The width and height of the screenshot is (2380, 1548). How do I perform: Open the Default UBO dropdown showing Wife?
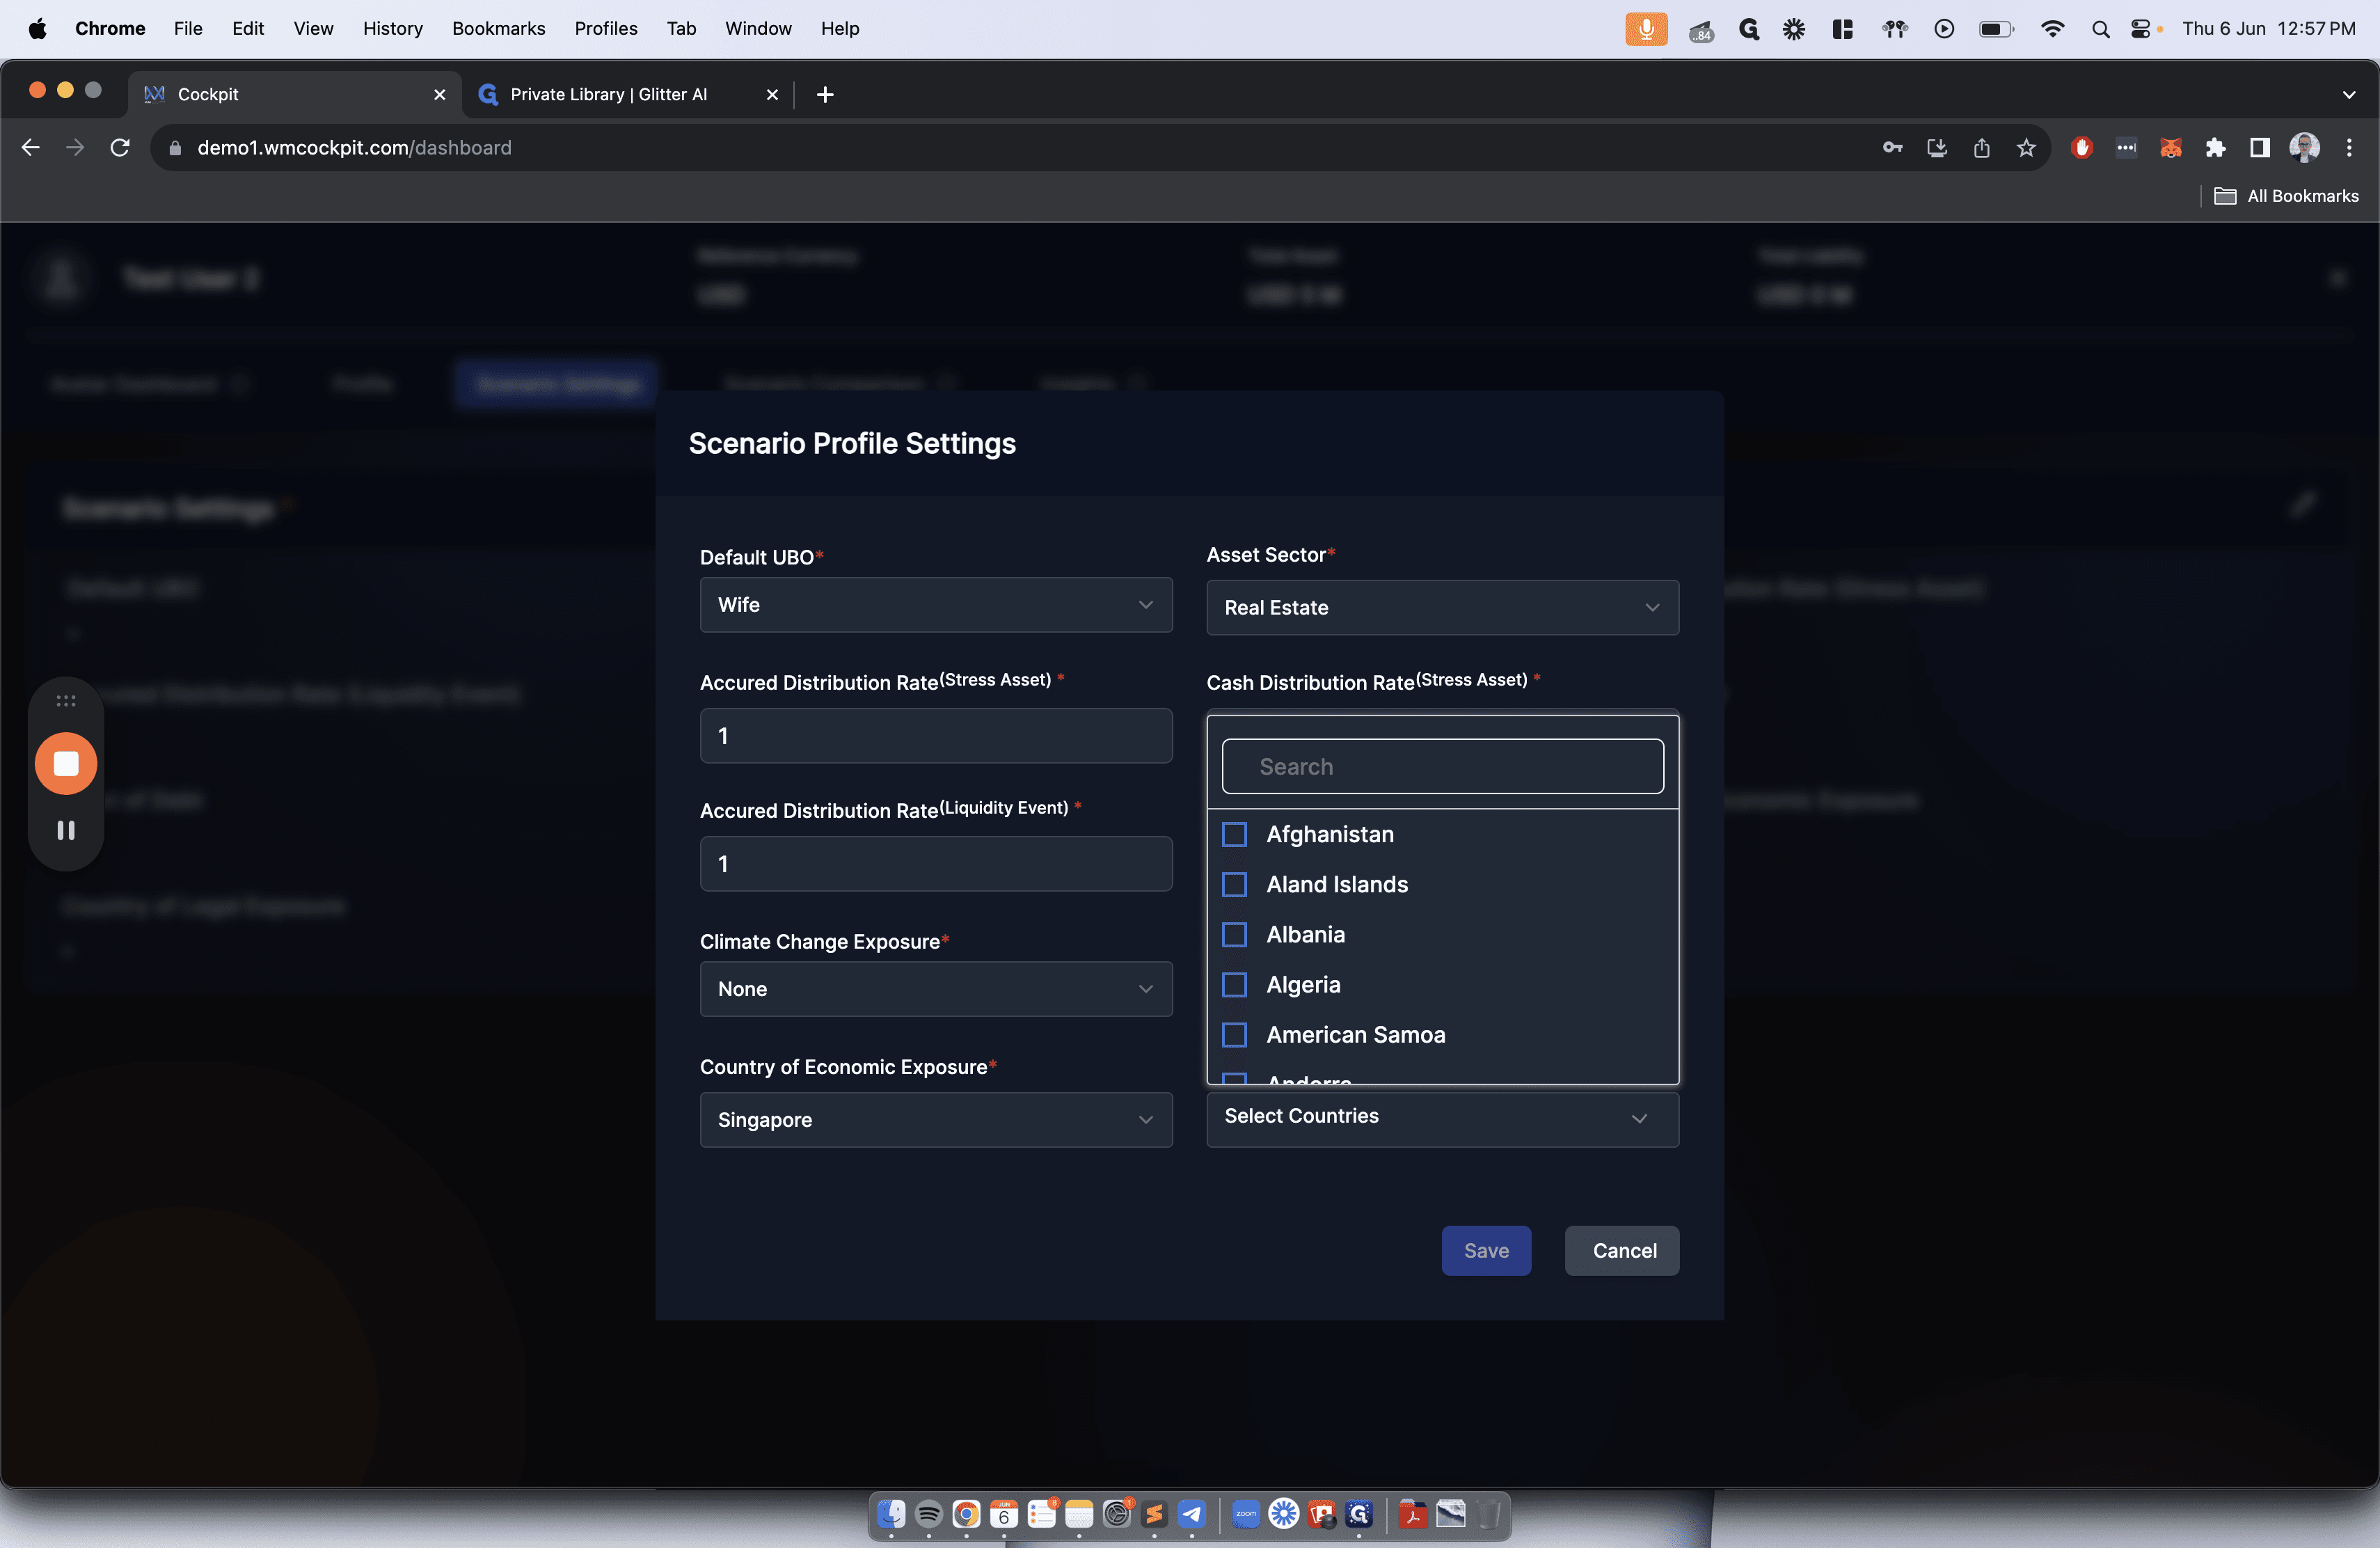(936, 605)
